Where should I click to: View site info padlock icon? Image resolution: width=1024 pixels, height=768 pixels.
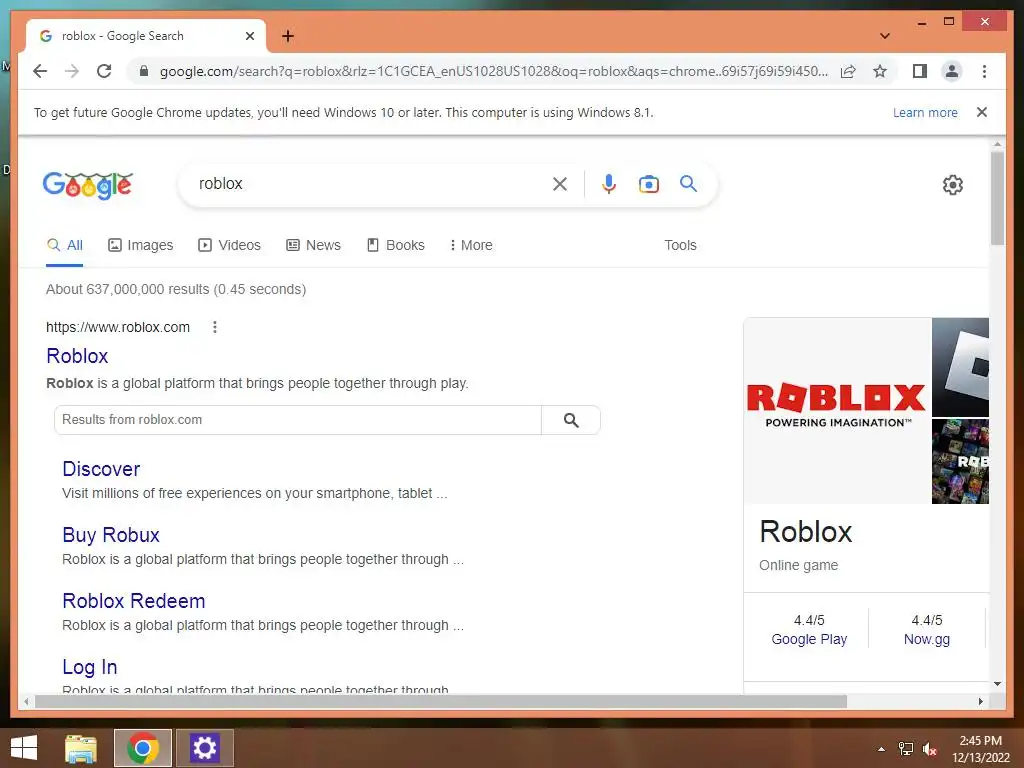(x=144, y=71)
